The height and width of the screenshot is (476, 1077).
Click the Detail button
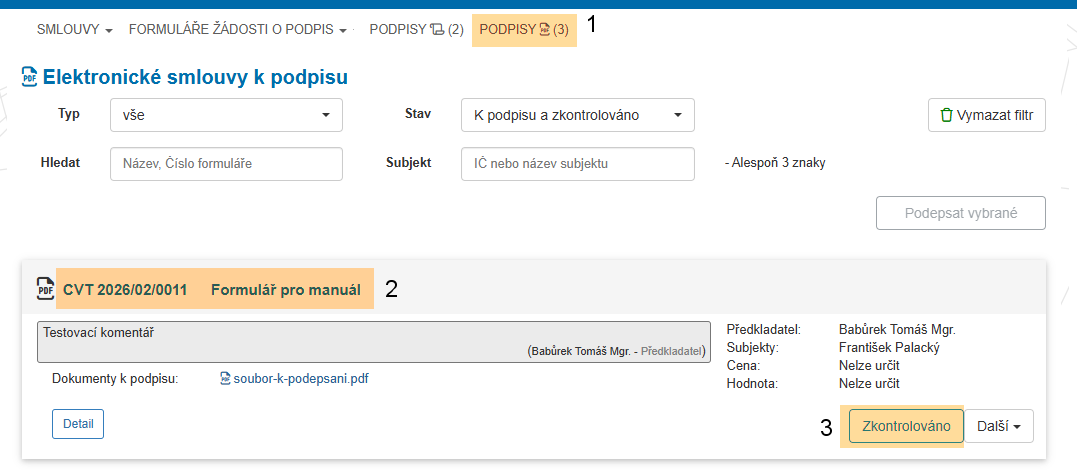click(x=78, y=424)
